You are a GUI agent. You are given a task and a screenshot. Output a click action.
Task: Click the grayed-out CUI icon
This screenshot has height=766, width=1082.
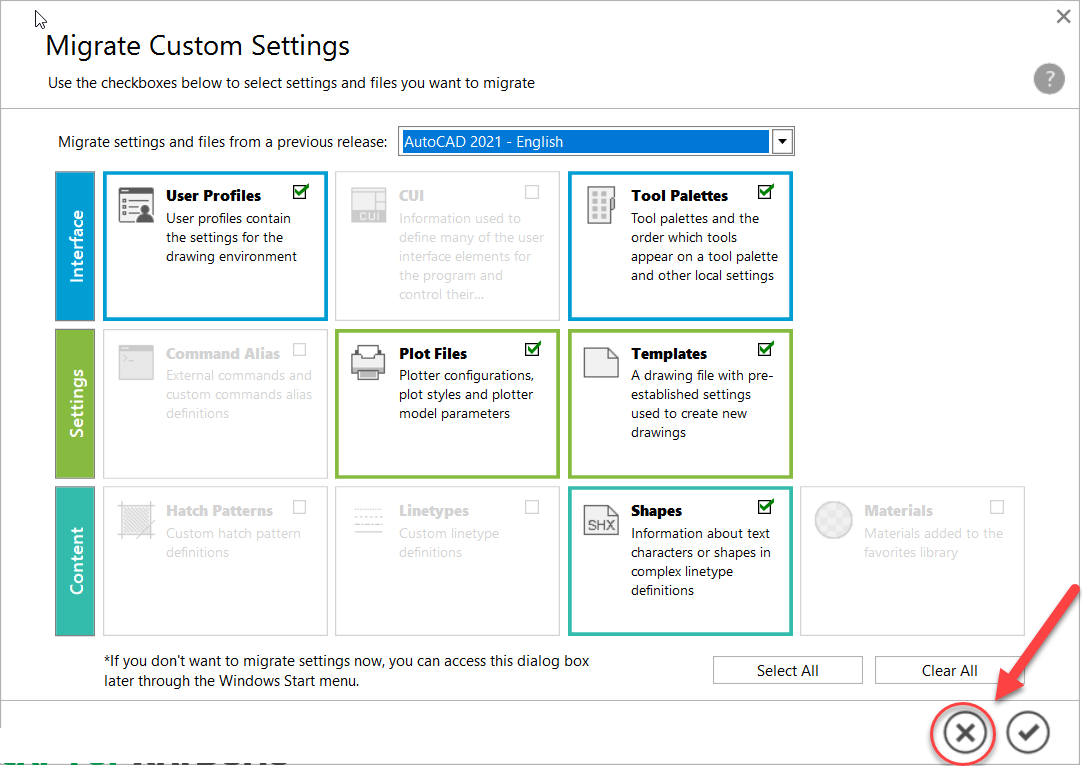pyautogui.click(x=368, y=204)
